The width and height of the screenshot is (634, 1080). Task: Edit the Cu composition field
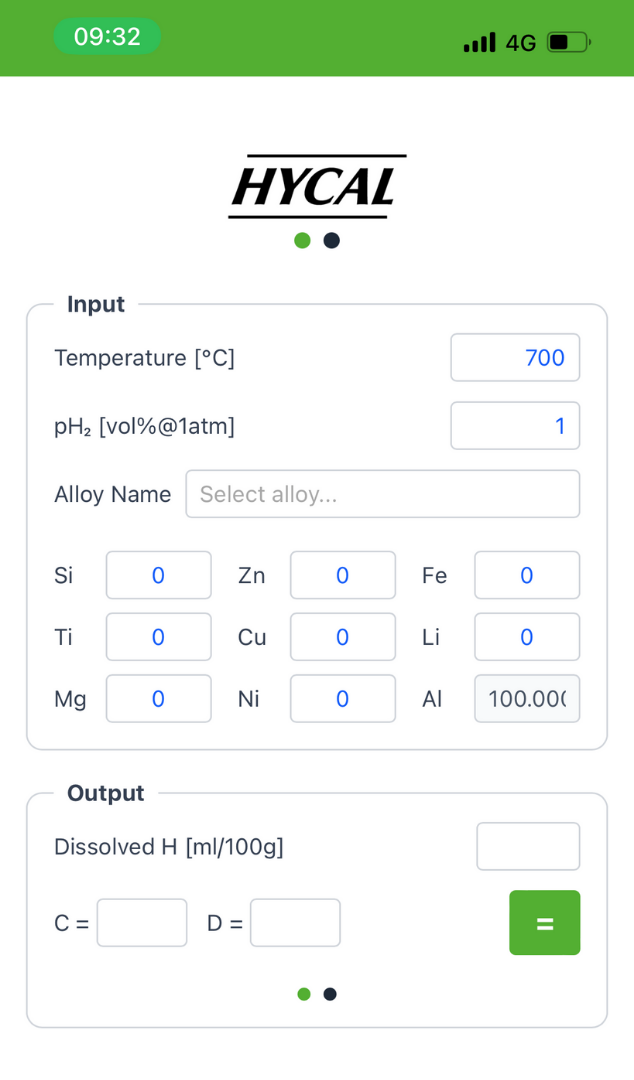343,637
